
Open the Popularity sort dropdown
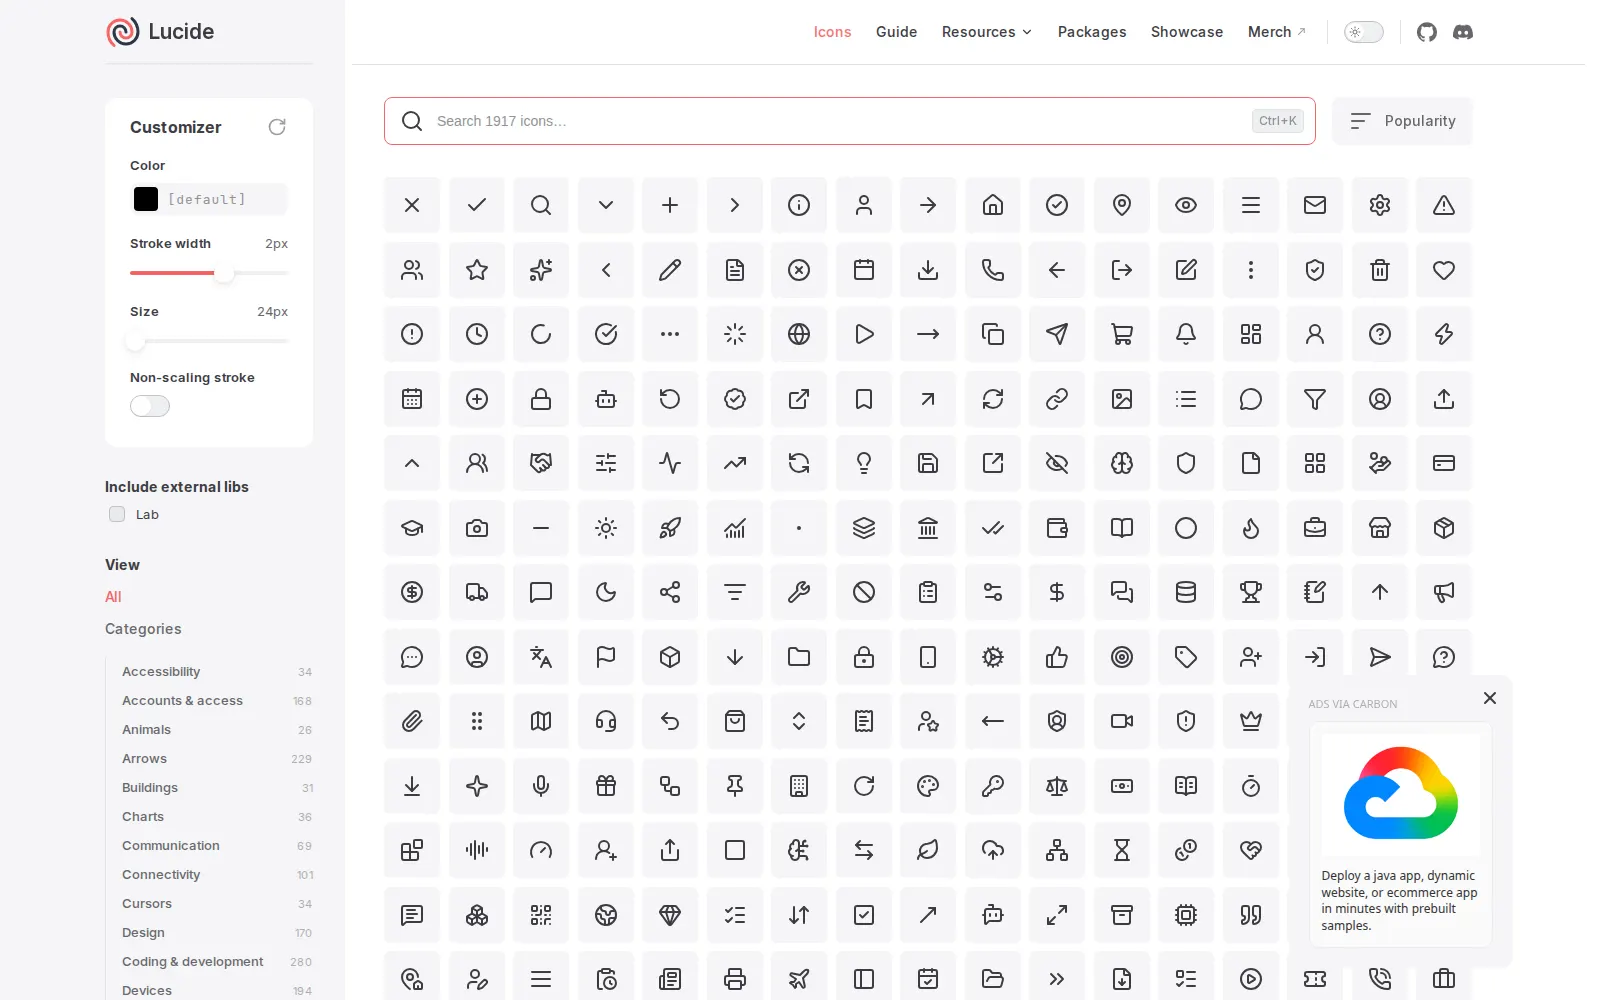1402,121
